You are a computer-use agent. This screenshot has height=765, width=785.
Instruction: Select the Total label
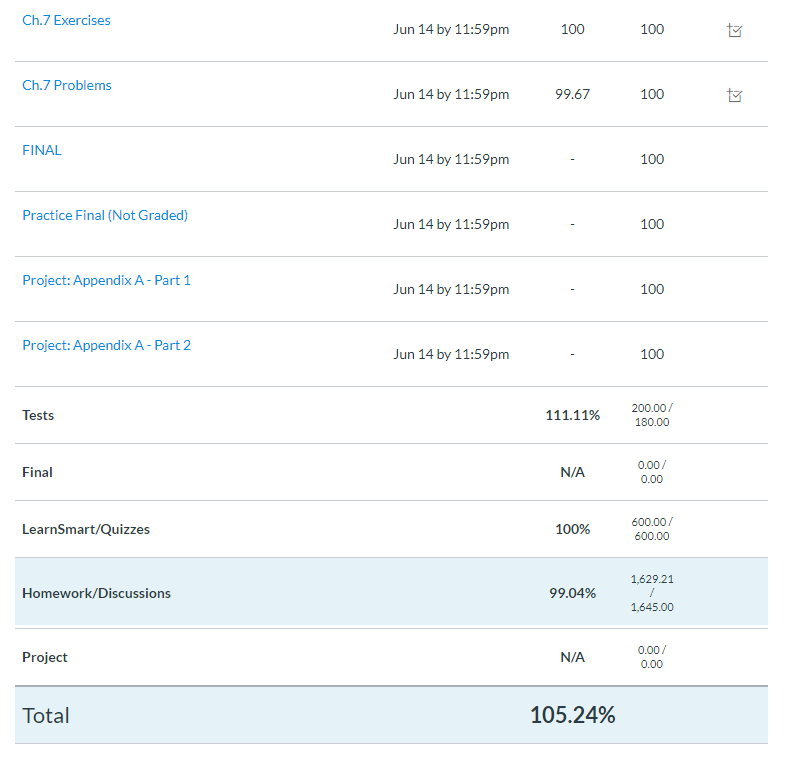46,715
